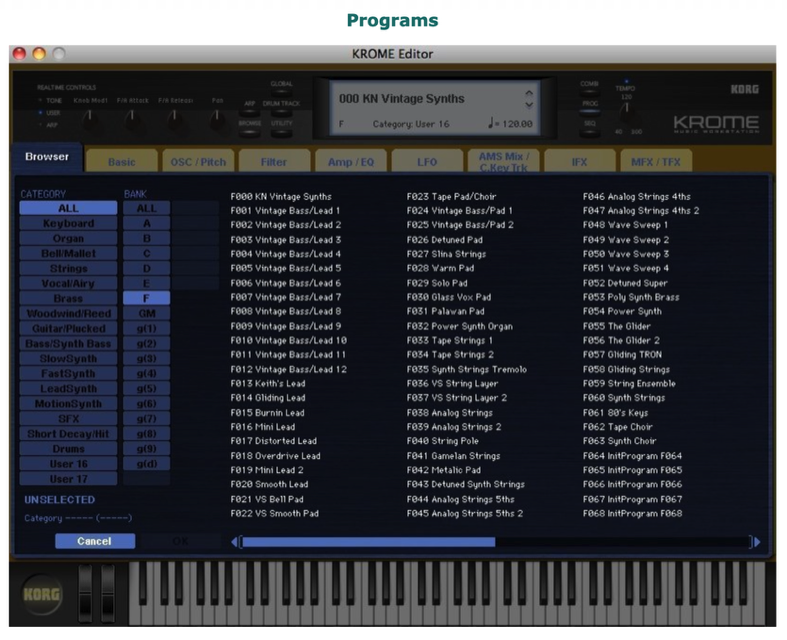The height and width of the screenshot is (640, 787).
Task: Select bank g(1)
Action: [147, 328]
